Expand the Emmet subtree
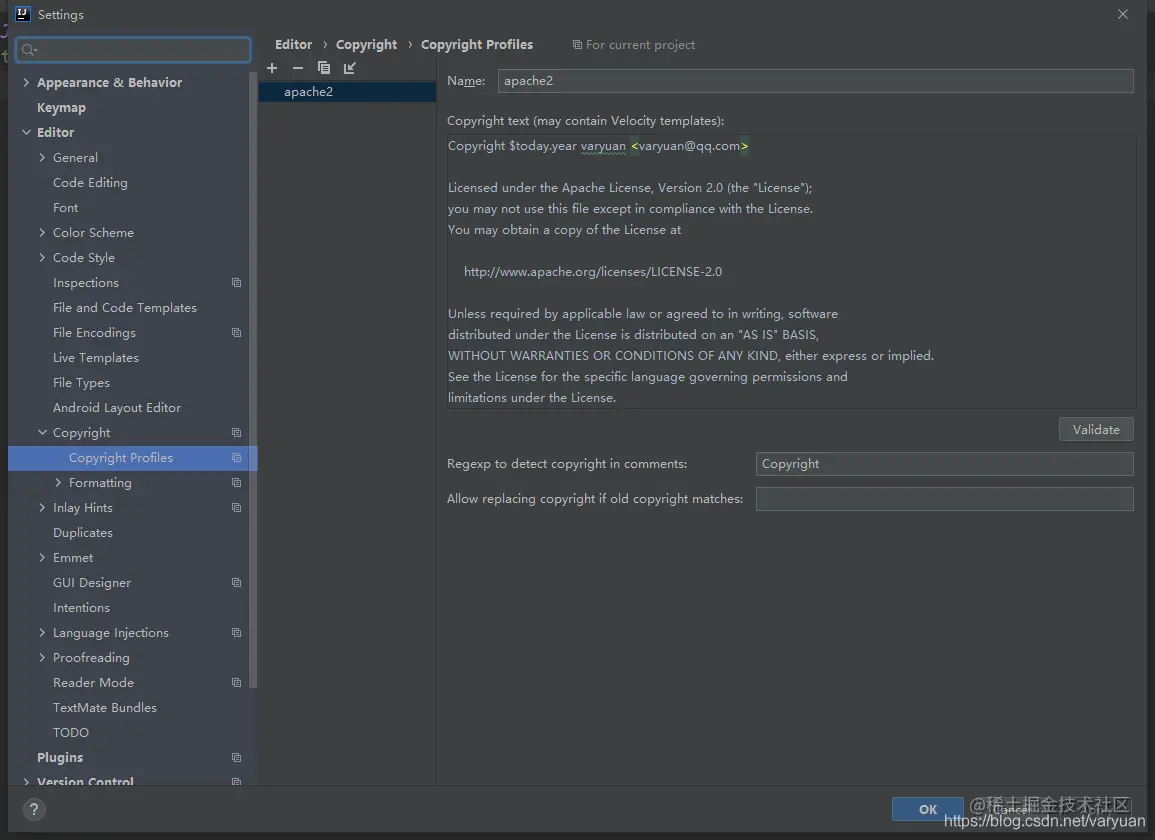 (x=42, y=558)
